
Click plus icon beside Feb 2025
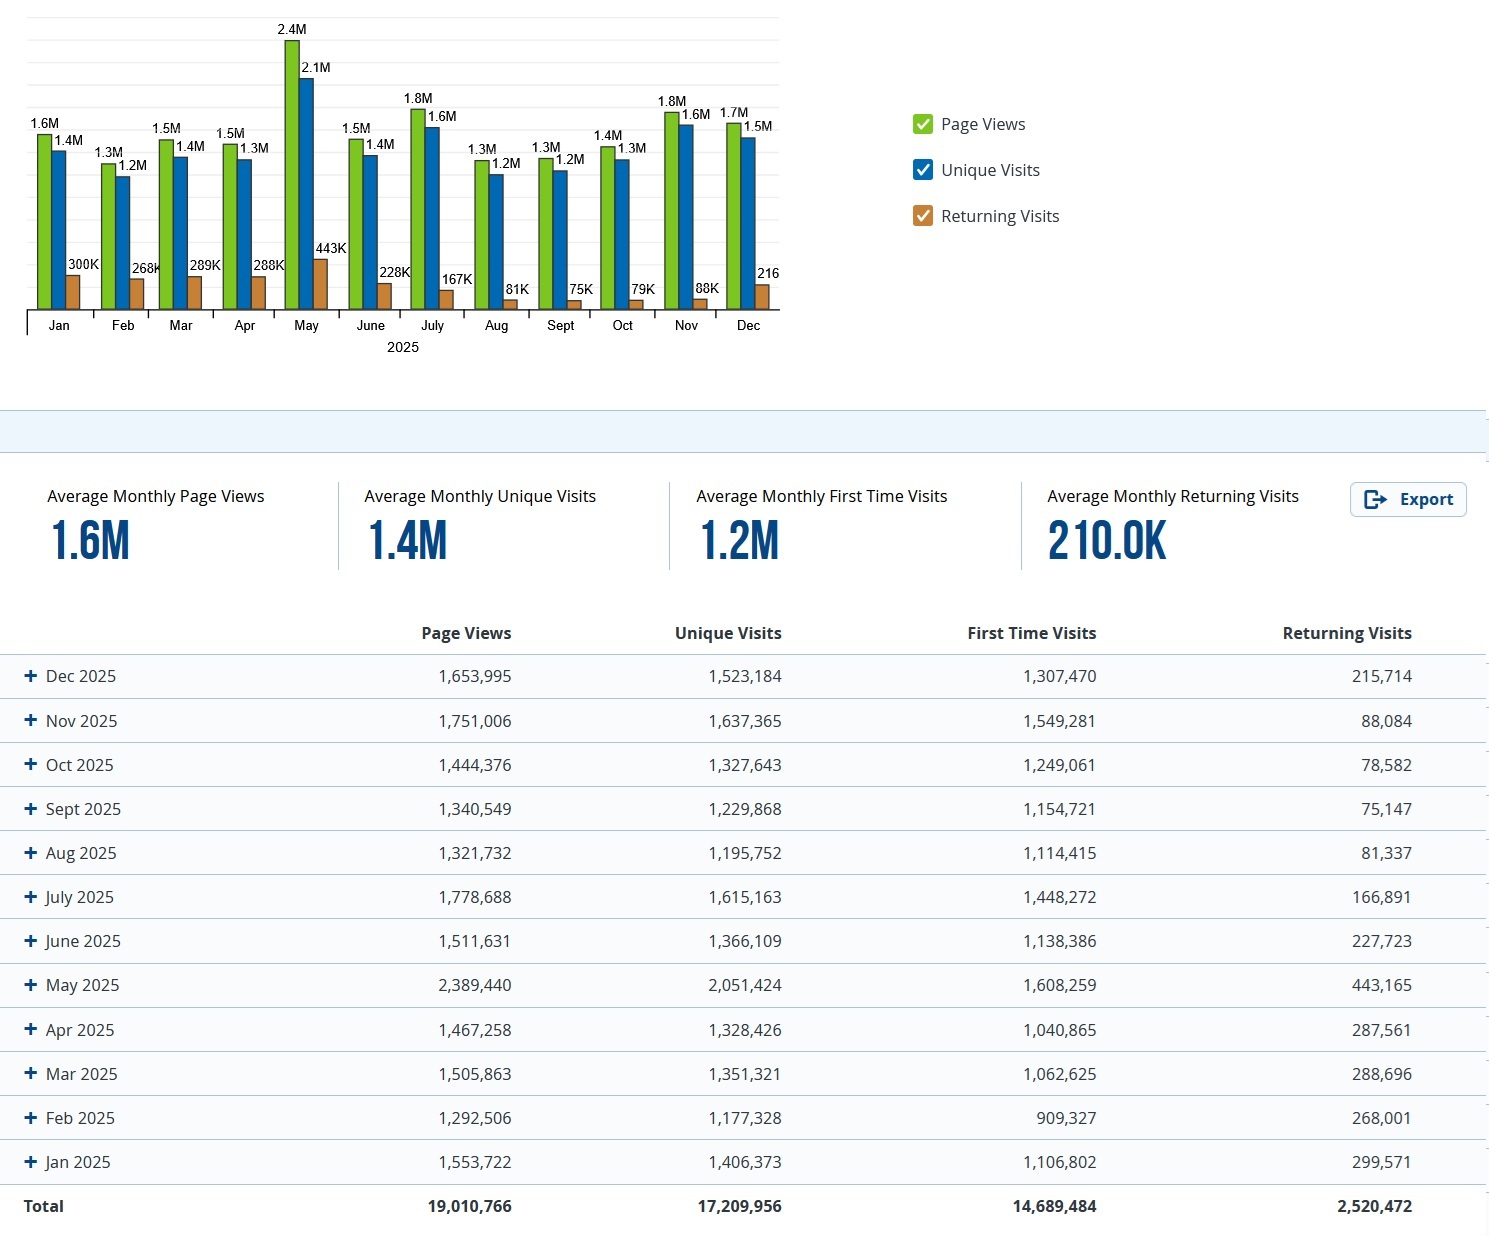pos(31,1117)
